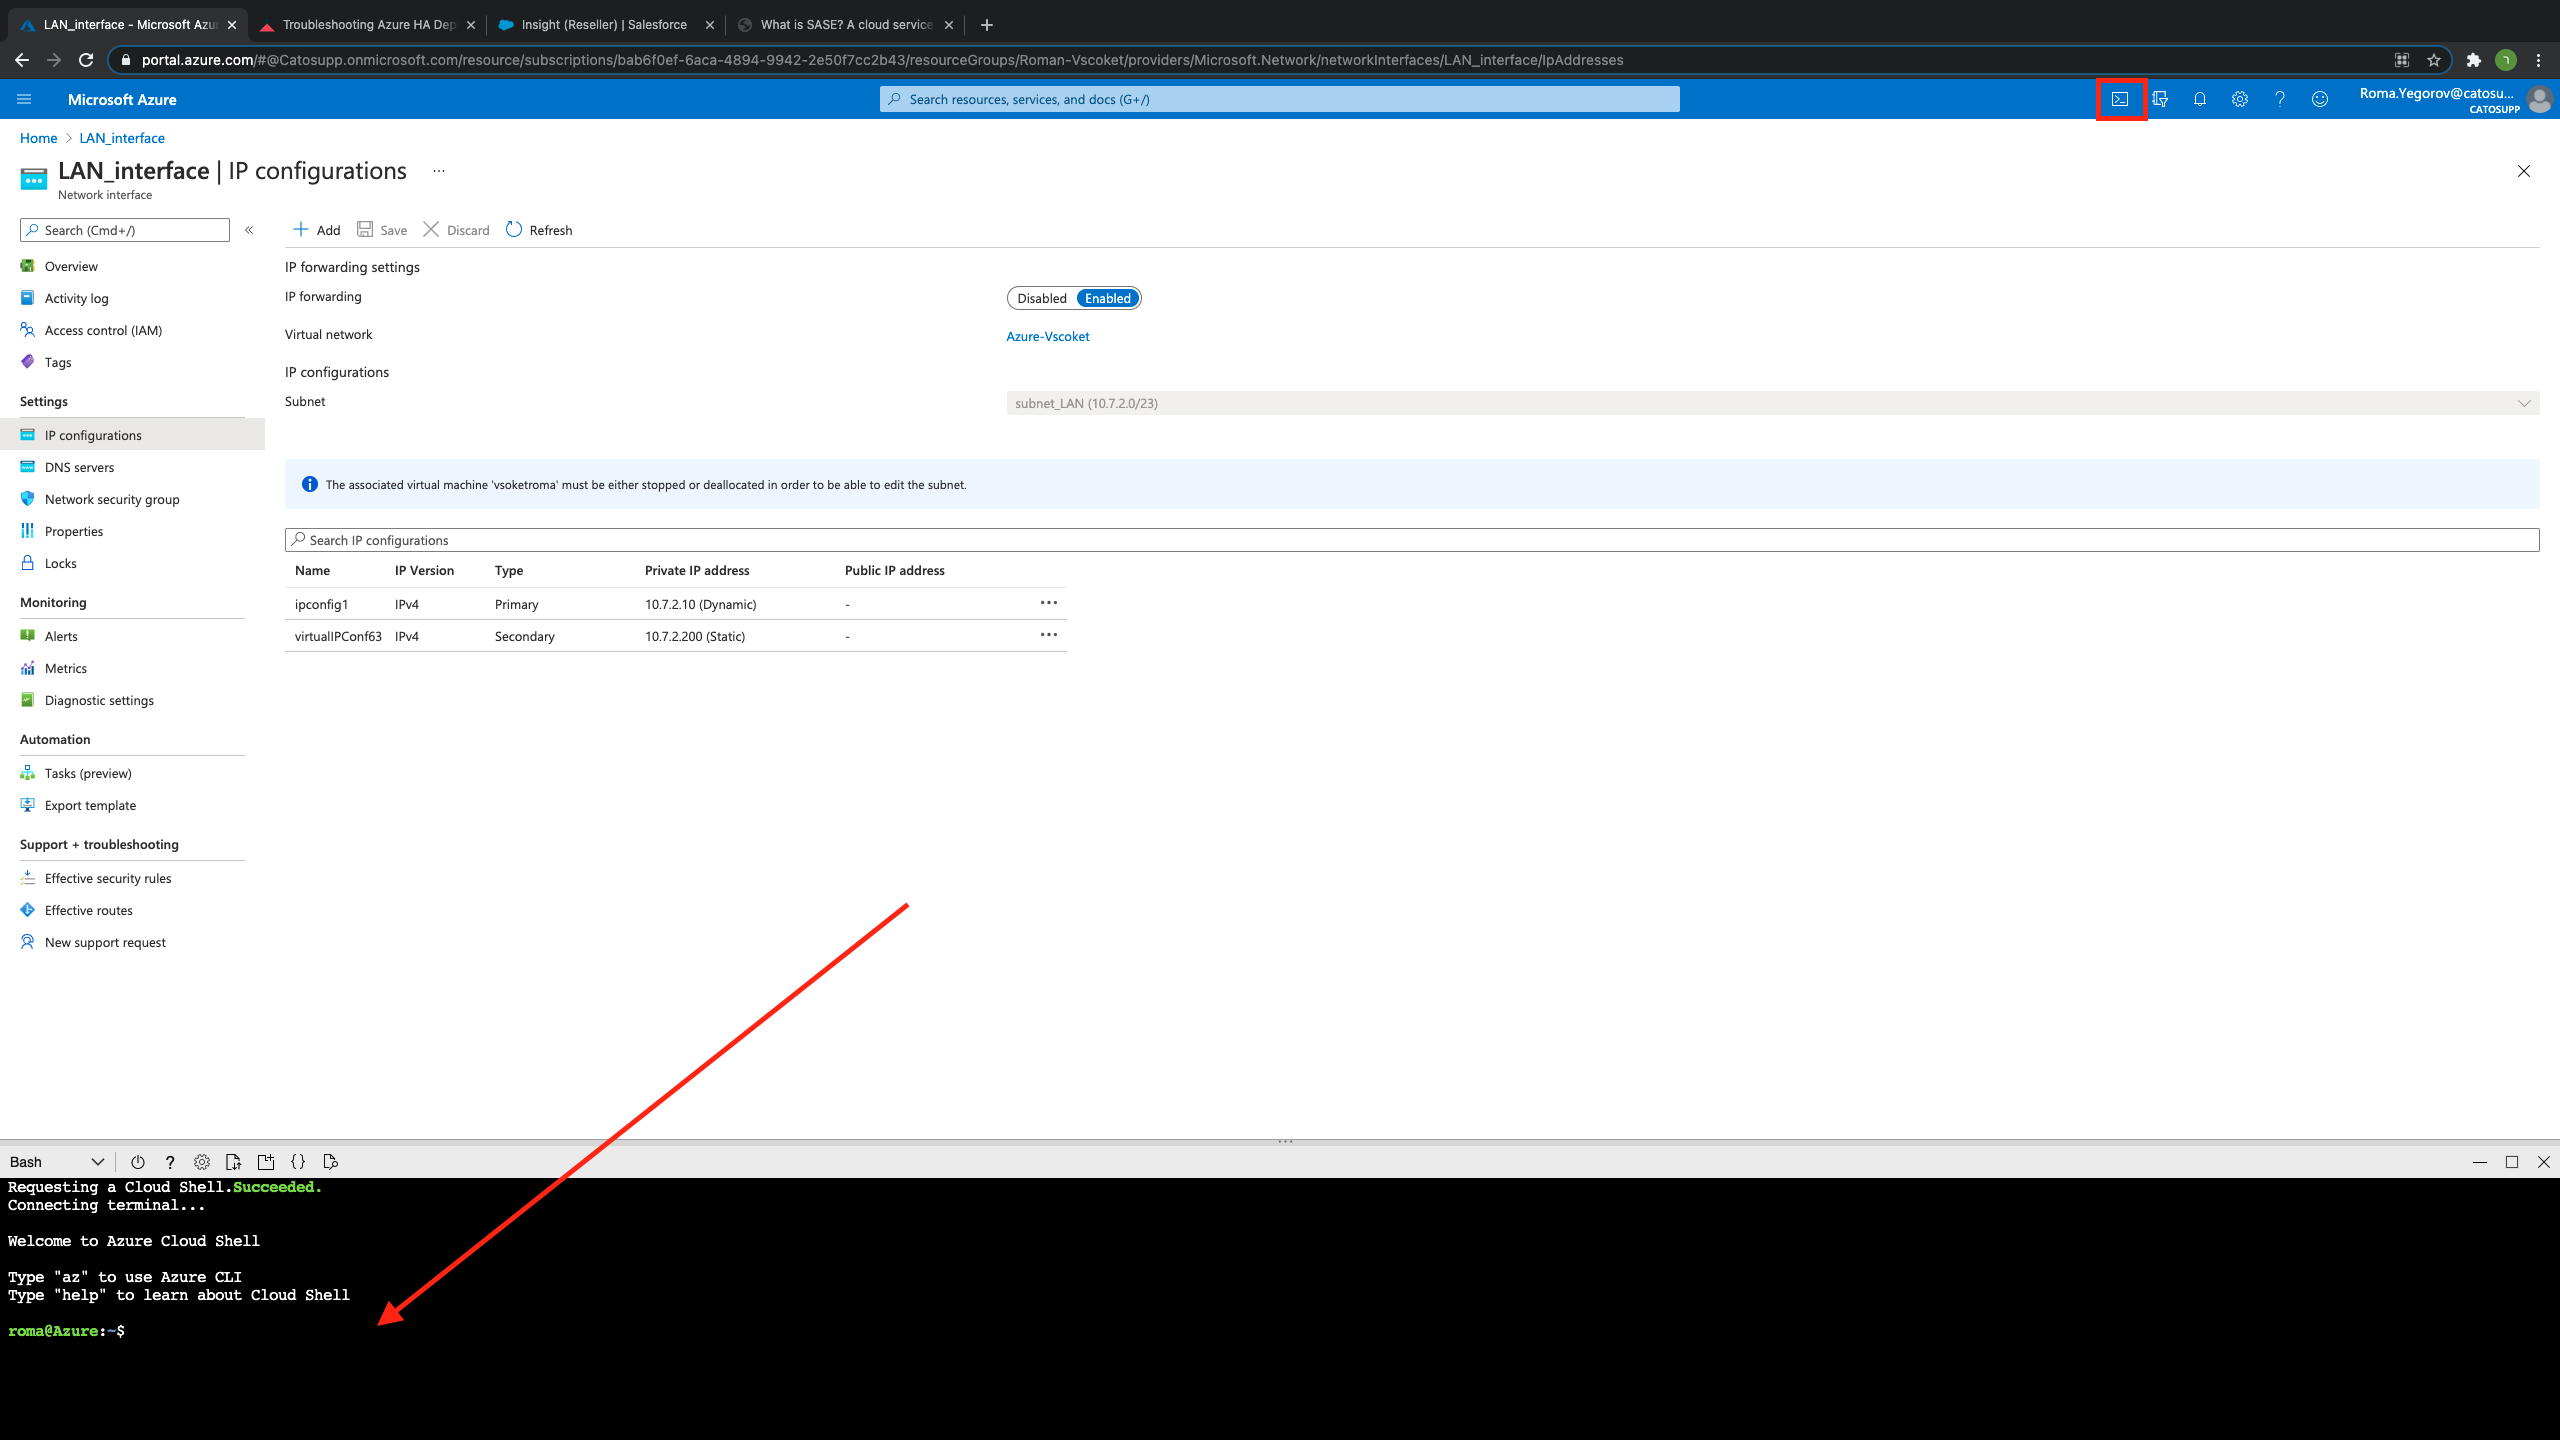This screenshot has height=1440, width=2560.
Task: Open Diagnostic settings
Action: coord(99,700)
